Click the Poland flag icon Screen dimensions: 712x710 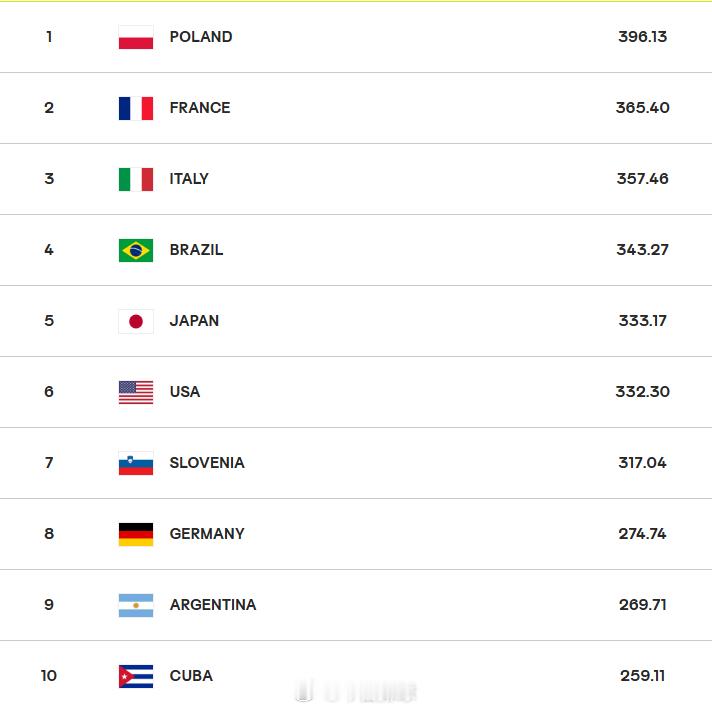click(x=136, y=37)
